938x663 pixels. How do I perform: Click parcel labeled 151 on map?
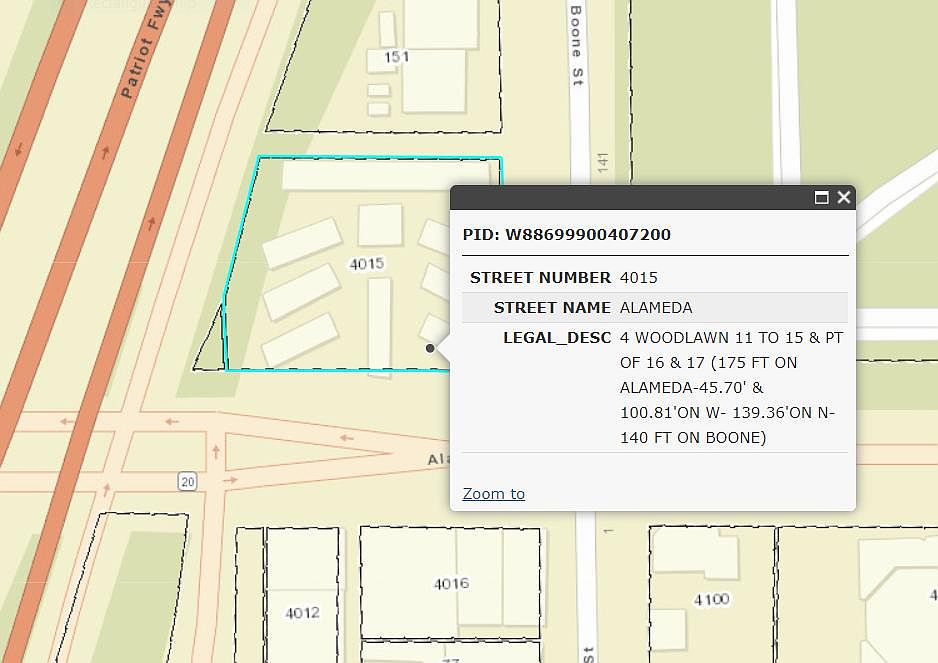coord(396,57)
